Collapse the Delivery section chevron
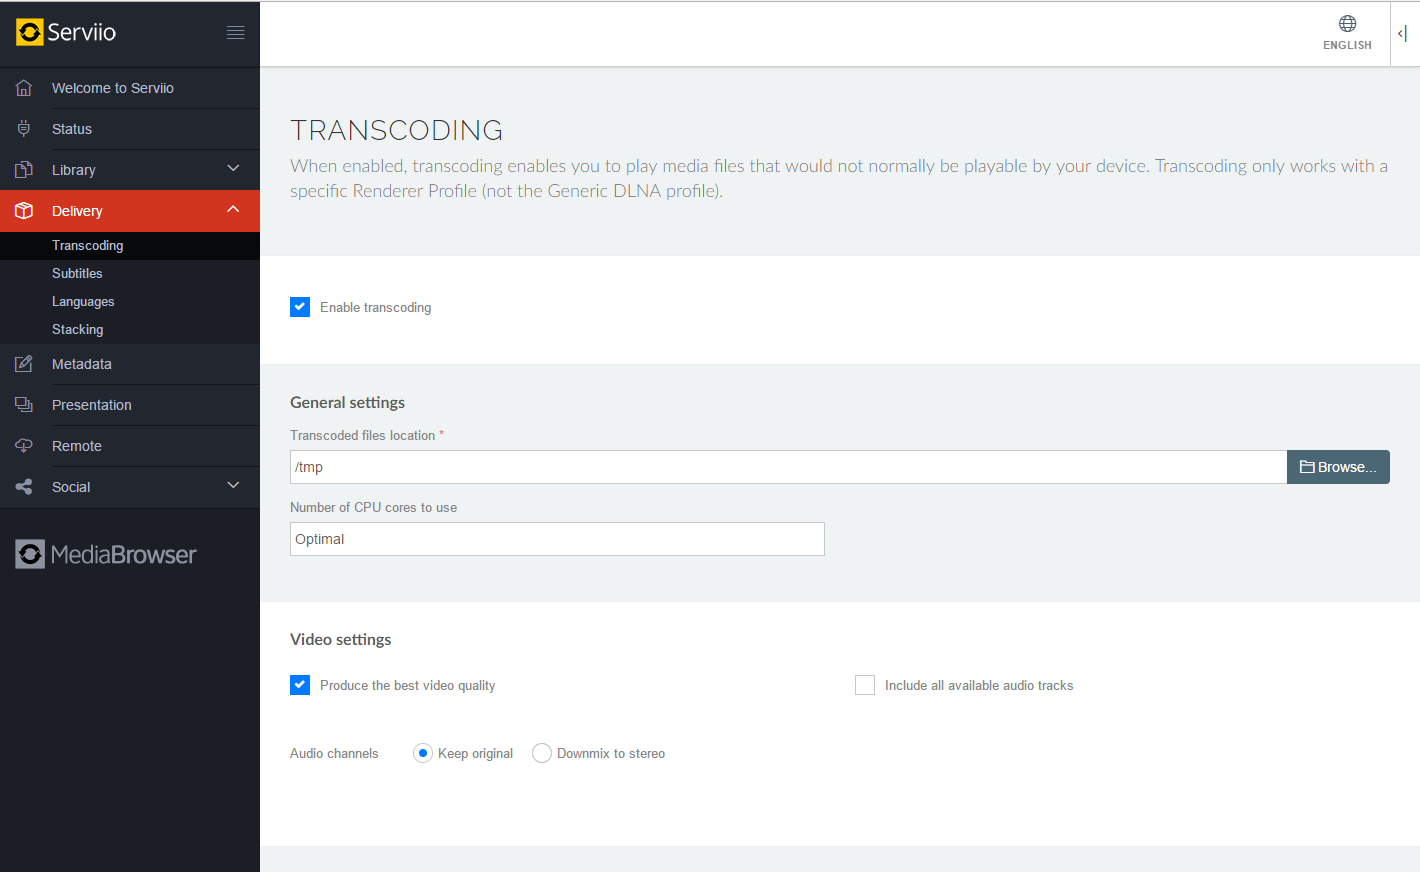This screenshot has height=872, width=1420. [x=233, y=210]
